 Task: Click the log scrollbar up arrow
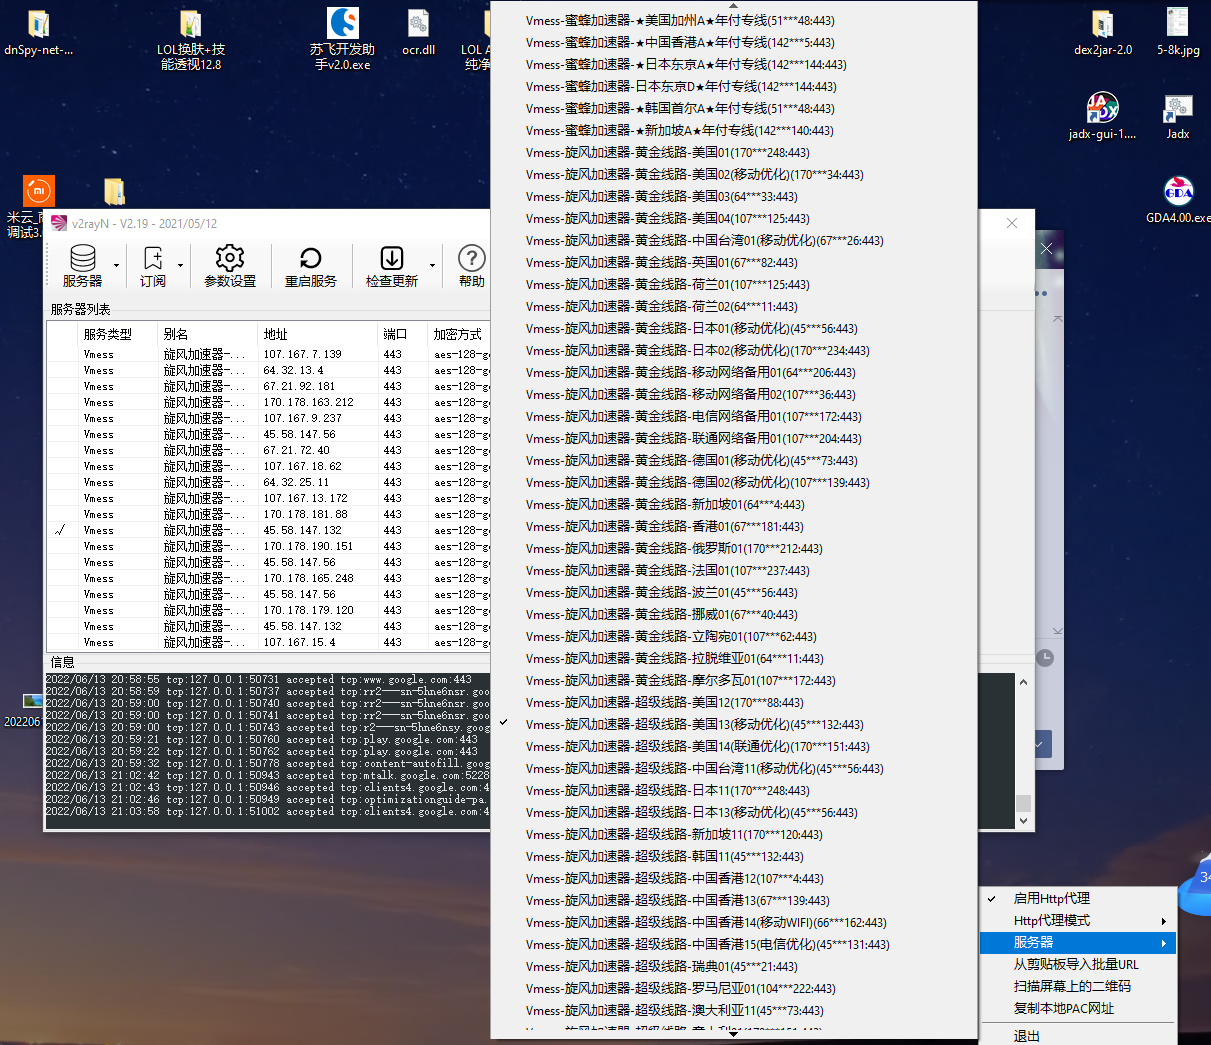pyautogui.click(x=1023, y=682)
